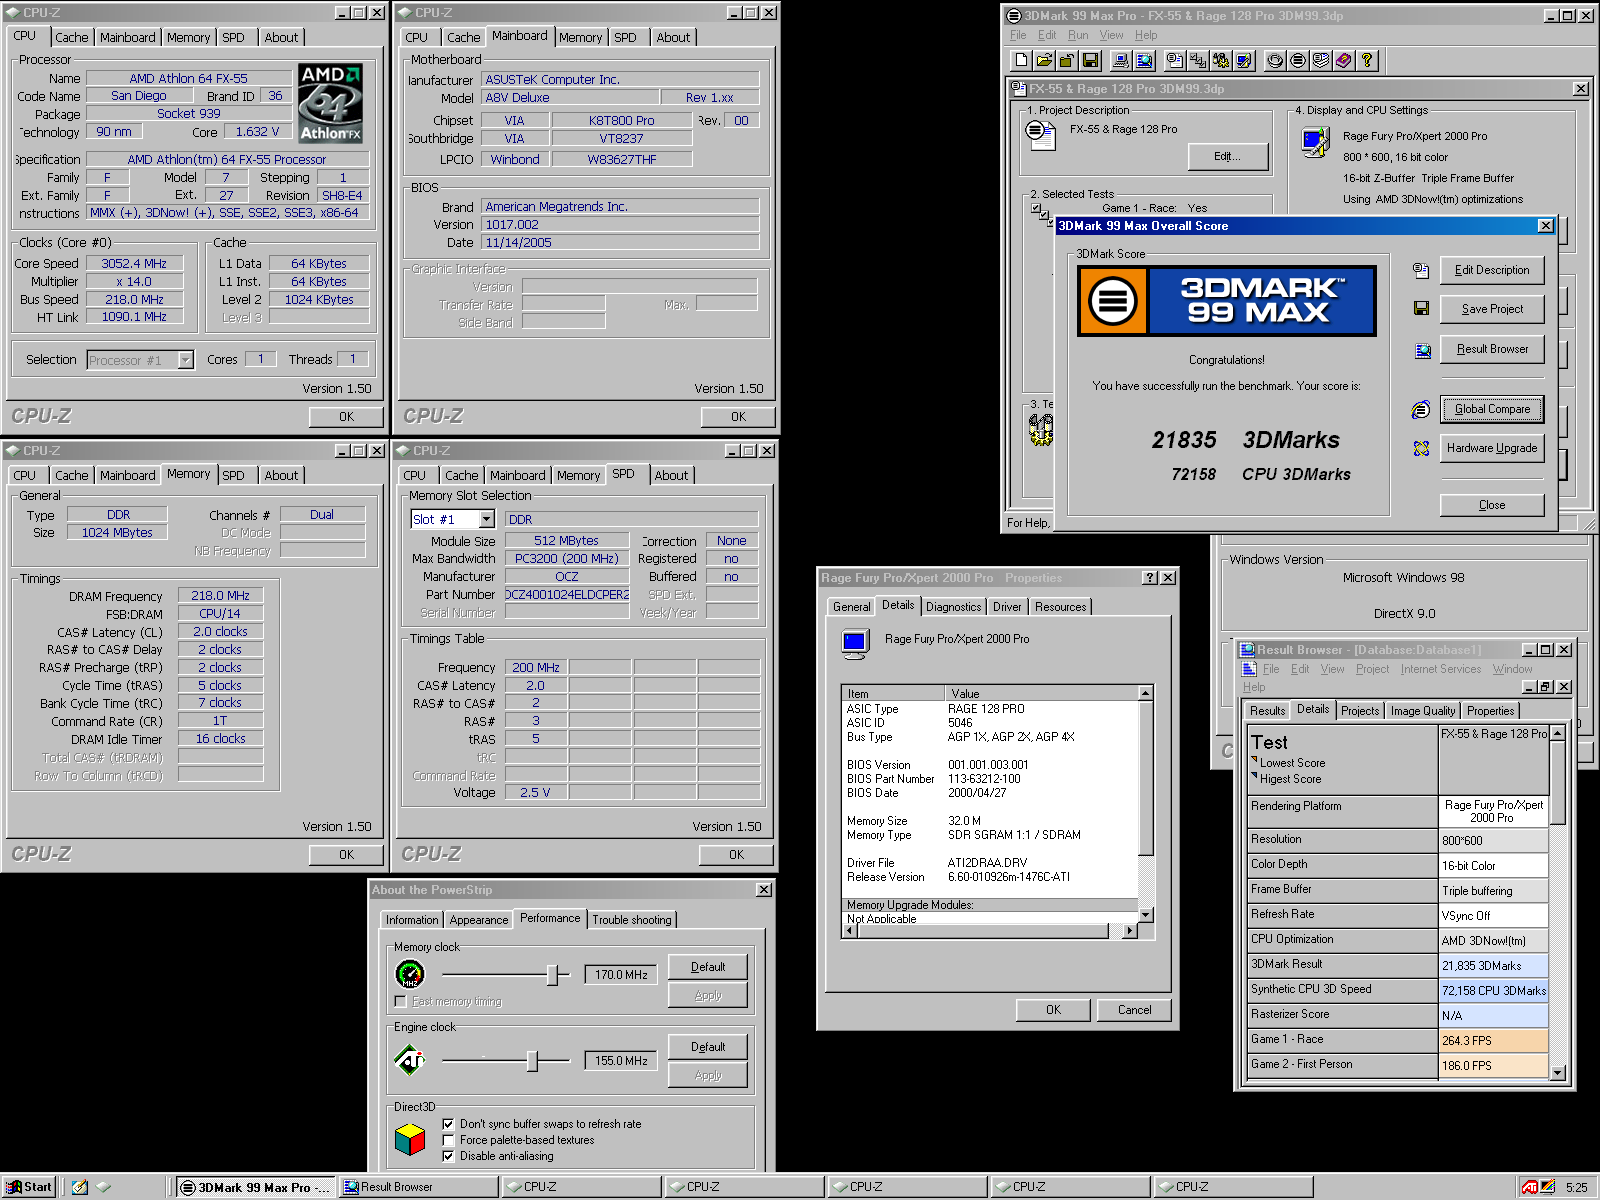
Task: Switch to Information tab in PowerStrip
Action: tap(412, 920)
